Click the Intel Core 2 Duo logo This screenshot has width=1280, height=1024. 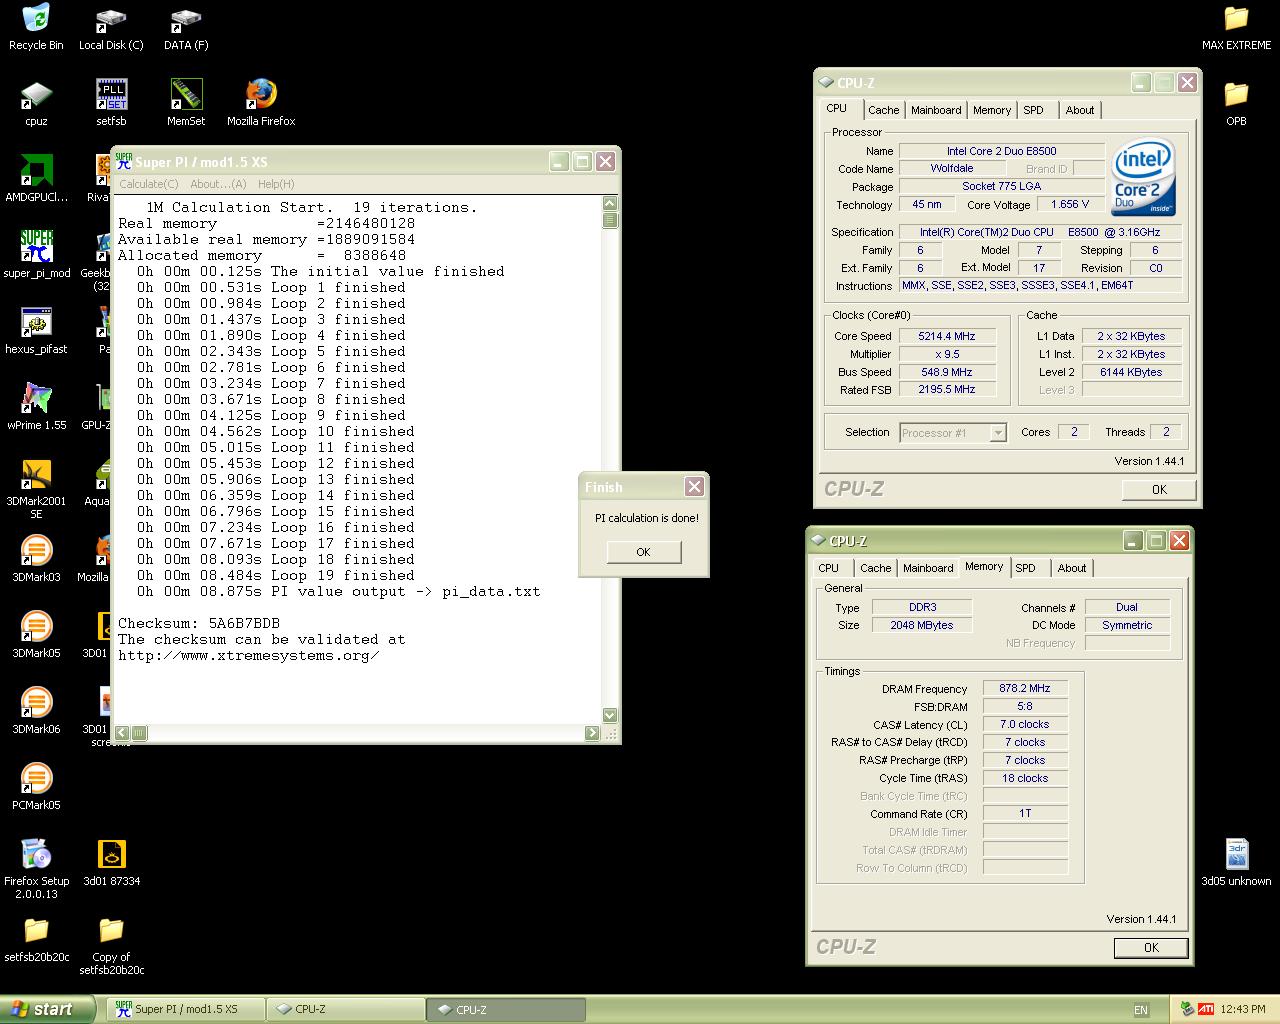point(1143,177)
